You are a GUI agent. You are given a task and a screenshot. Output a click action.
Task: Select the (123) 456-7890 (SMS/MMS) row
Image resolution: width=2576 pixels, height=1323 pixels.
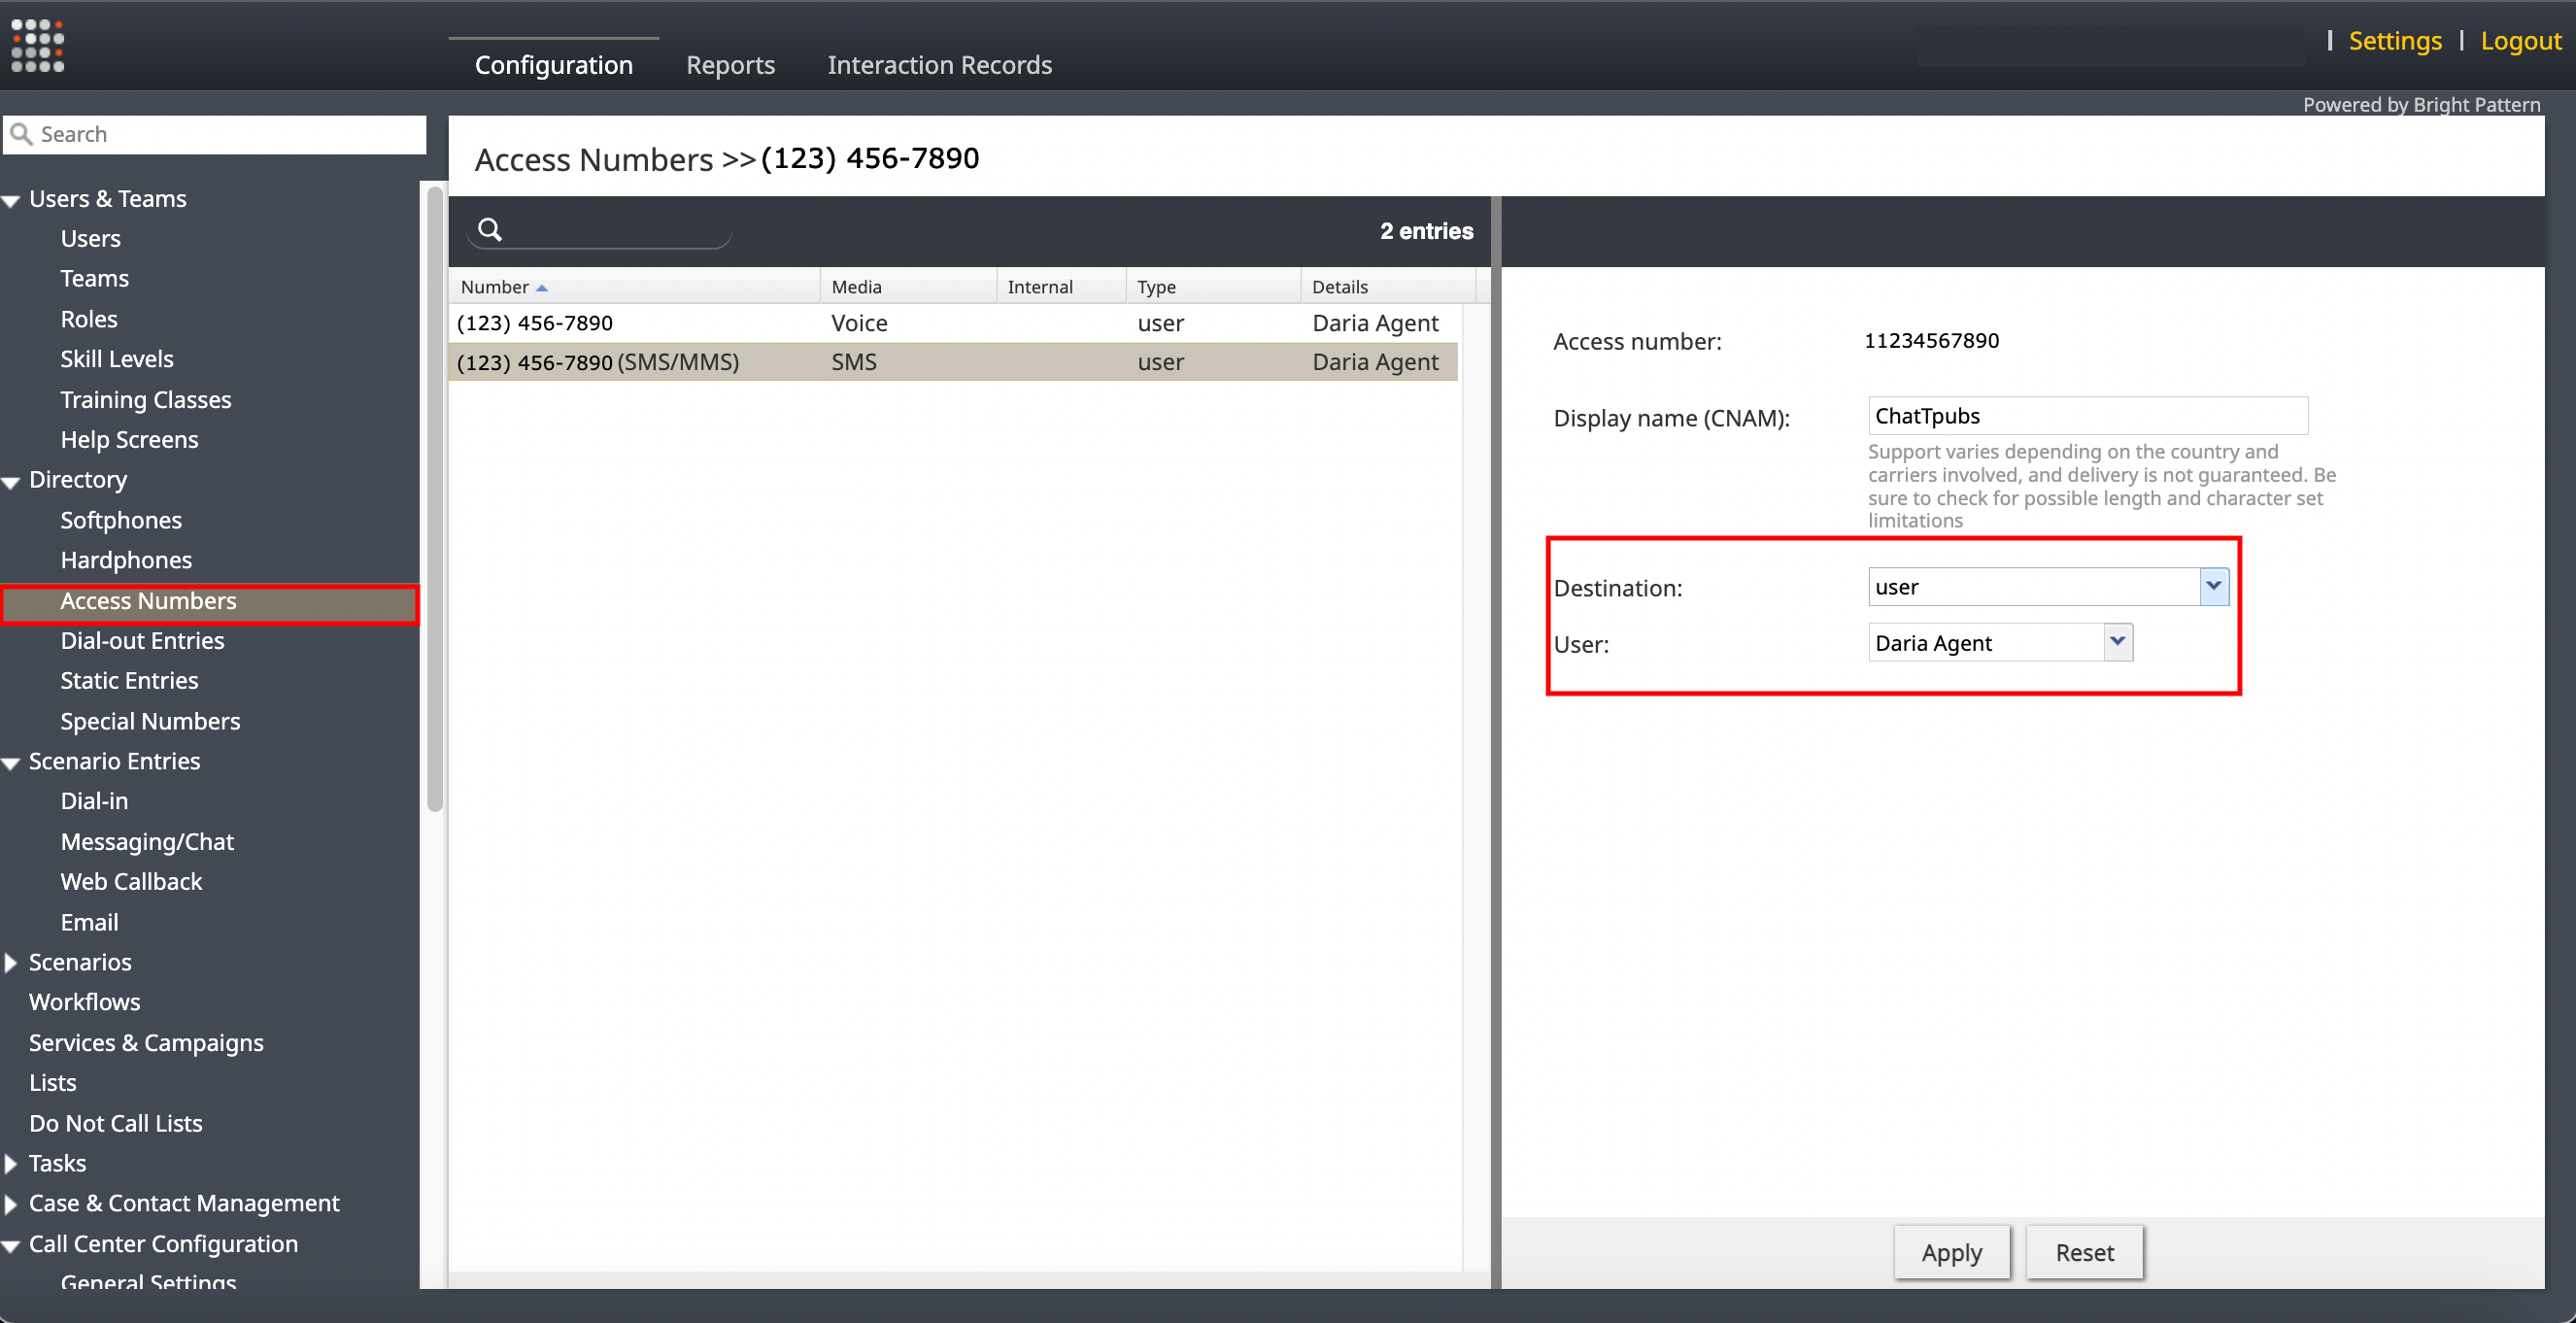pyautogui.click(x=953, y=362)
